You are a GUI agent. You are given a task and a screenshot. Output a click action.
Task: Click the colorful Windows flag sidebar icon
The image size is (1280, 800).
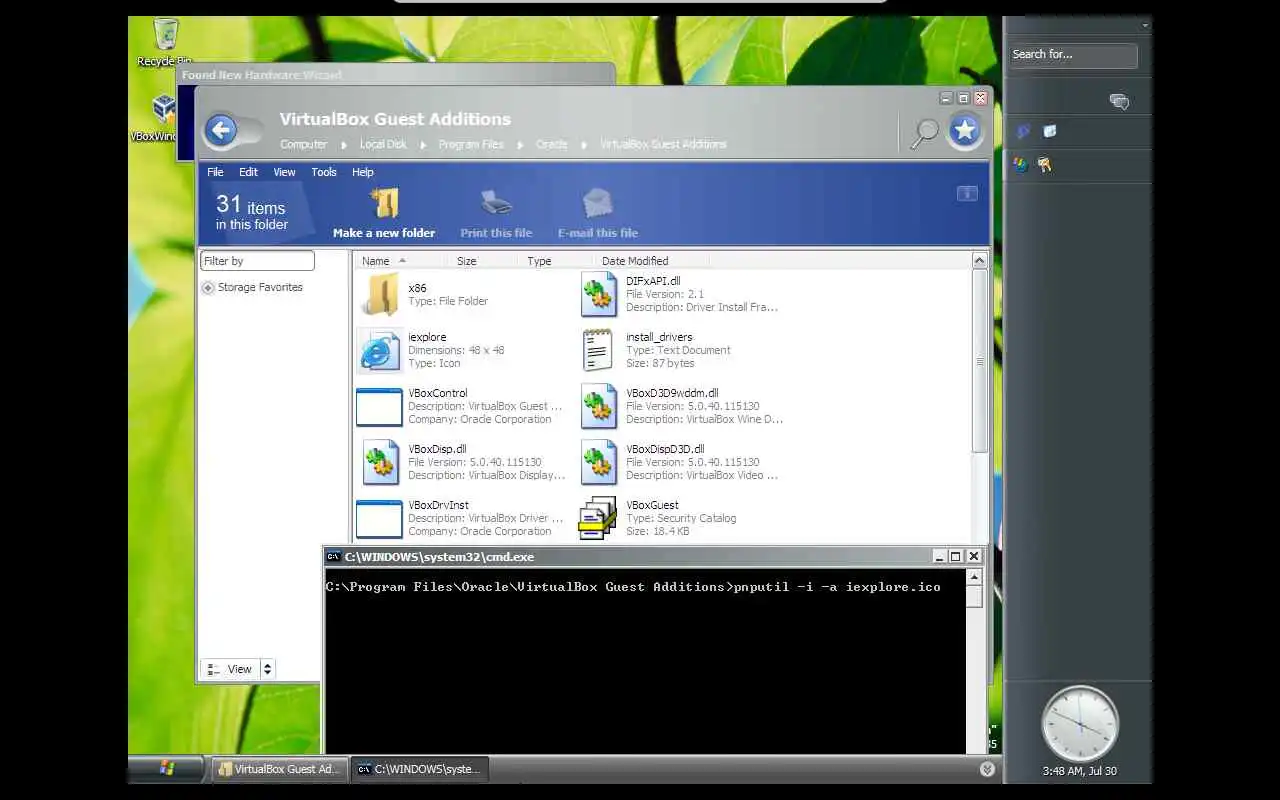pos(1021,165)
